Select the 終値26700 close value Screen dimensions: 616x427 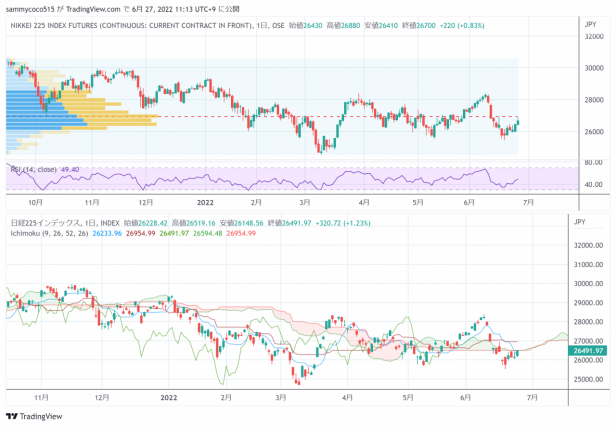coord(418,26)
